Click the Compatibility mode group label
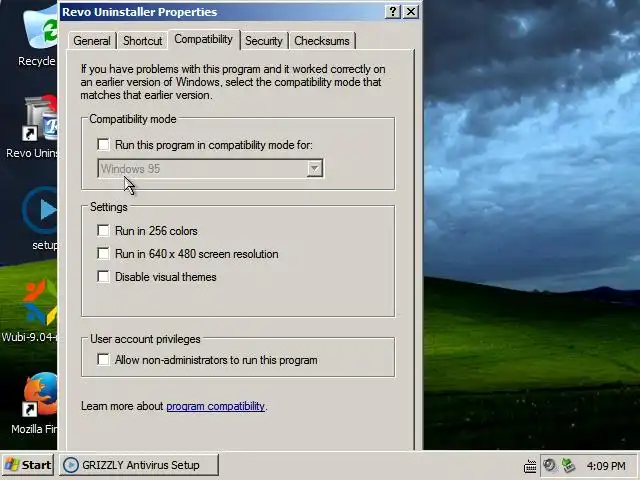Screen dimensions: 640x480 133,119
